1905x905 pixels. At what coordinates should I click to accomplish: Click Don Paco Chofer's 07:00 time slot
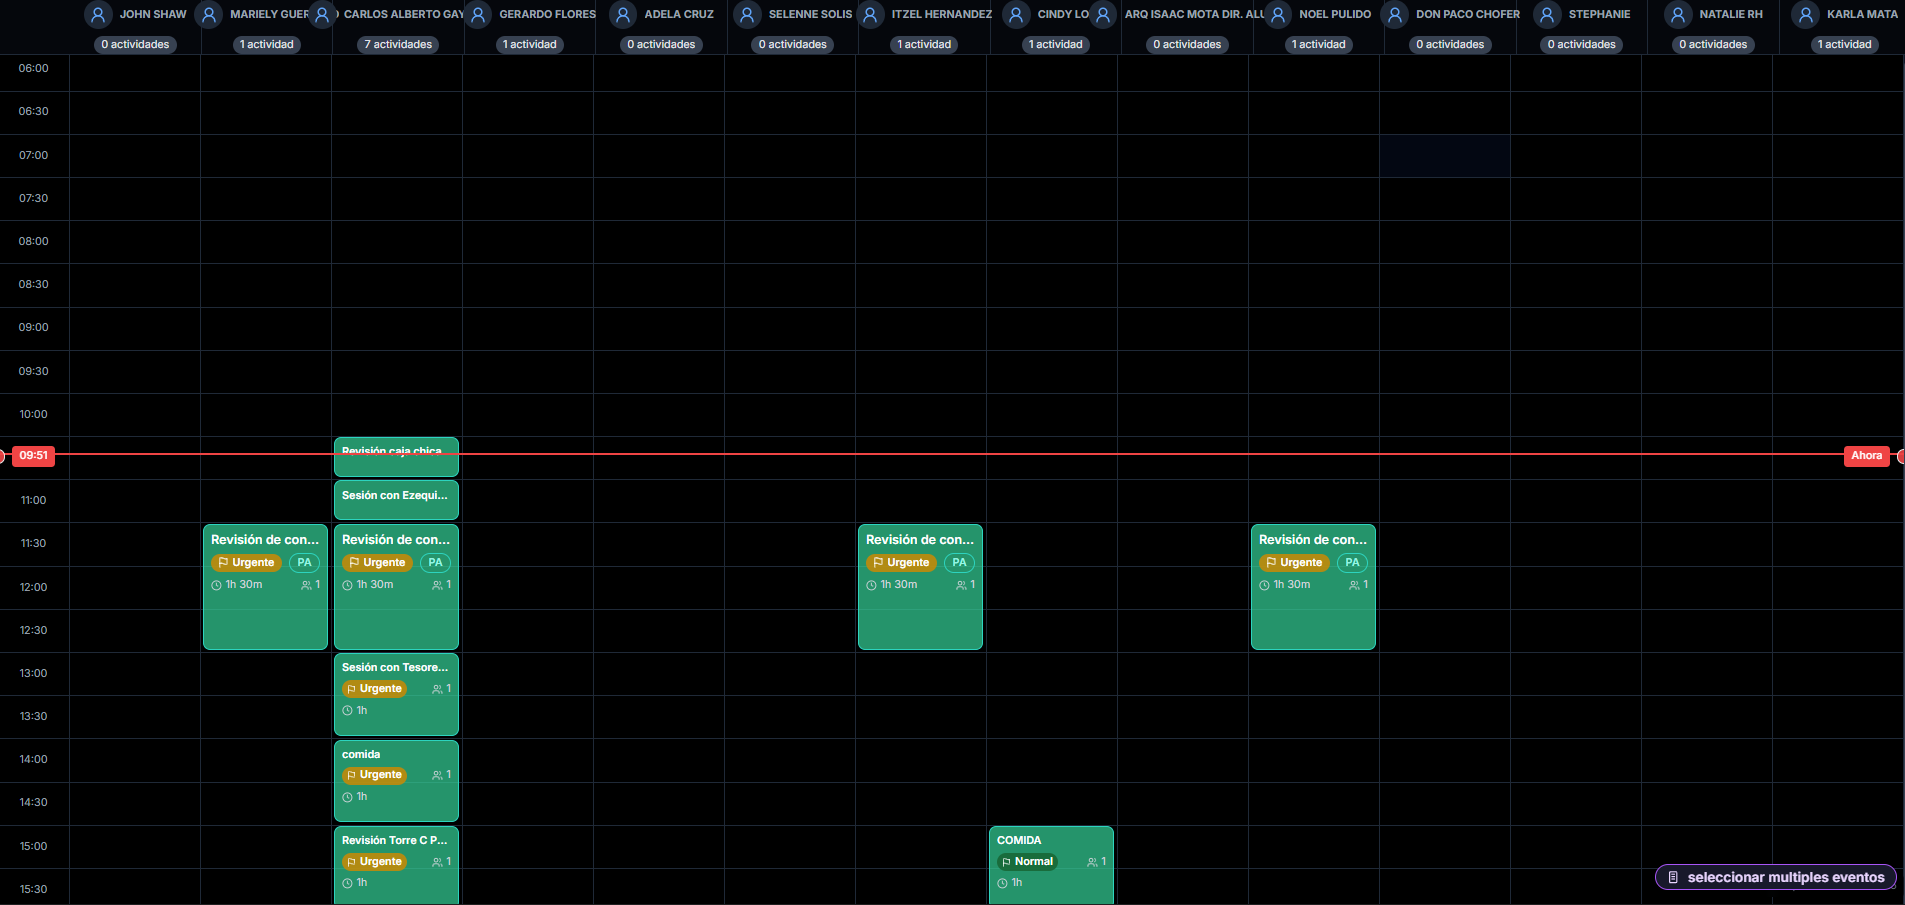point(1445,156)
